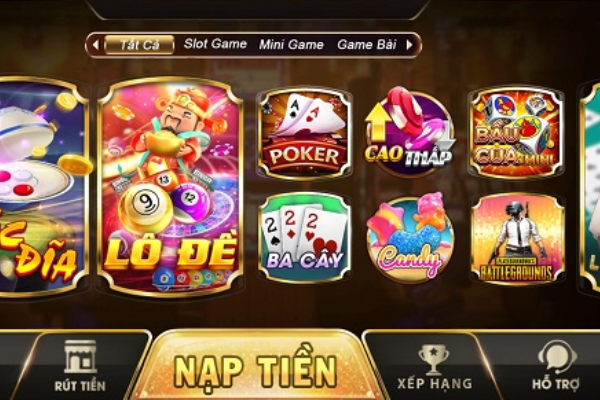600x400 pixels.
Task: Open the Lô Đề lottery card
Action: click(x=170, y=187)
